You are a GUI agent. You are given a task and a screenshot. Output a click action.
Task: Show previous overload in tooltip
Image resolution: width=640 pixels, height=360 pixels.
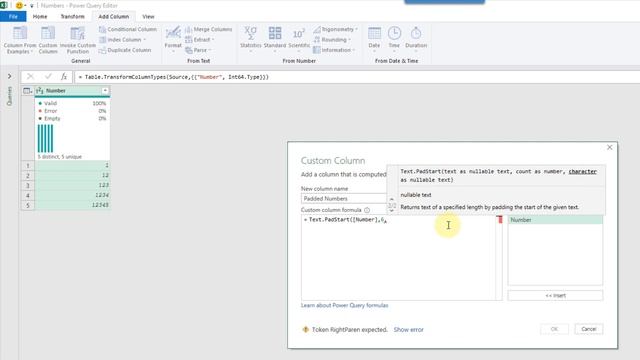pyautogui.click(x=392, y=199)
